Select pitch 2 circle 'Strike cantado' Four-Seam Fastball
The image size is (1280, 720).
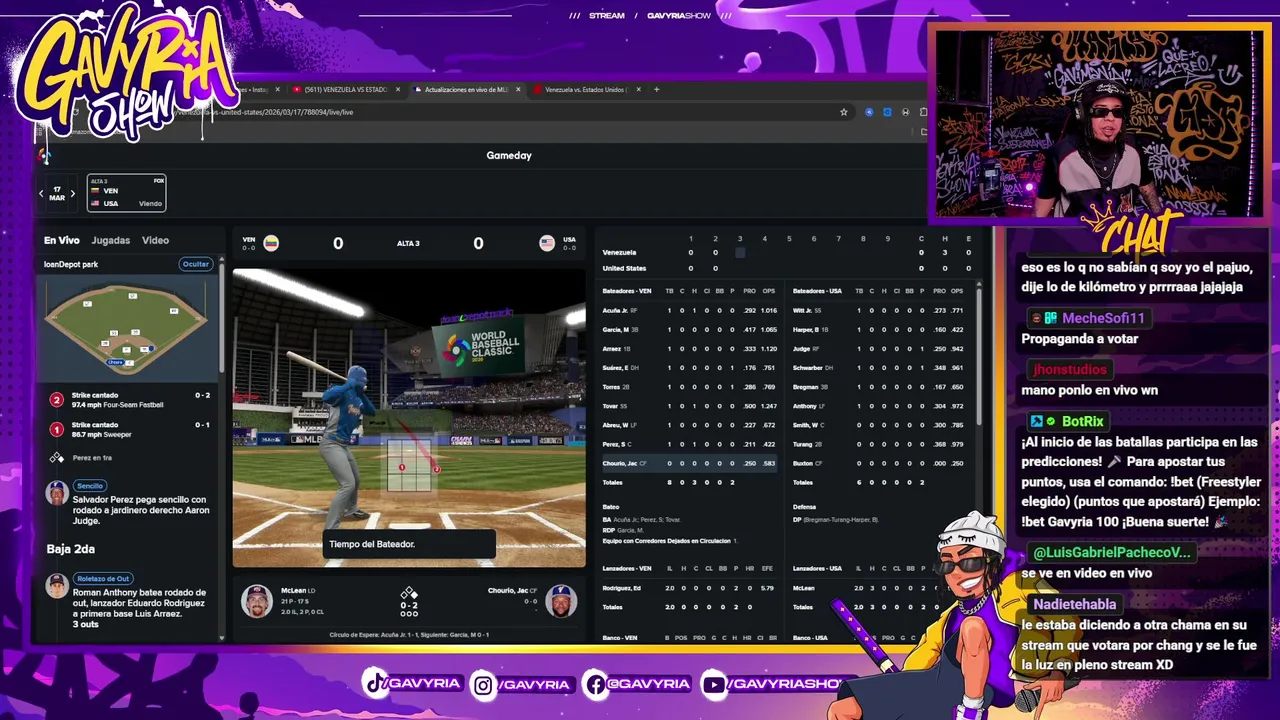click(57, 400)
